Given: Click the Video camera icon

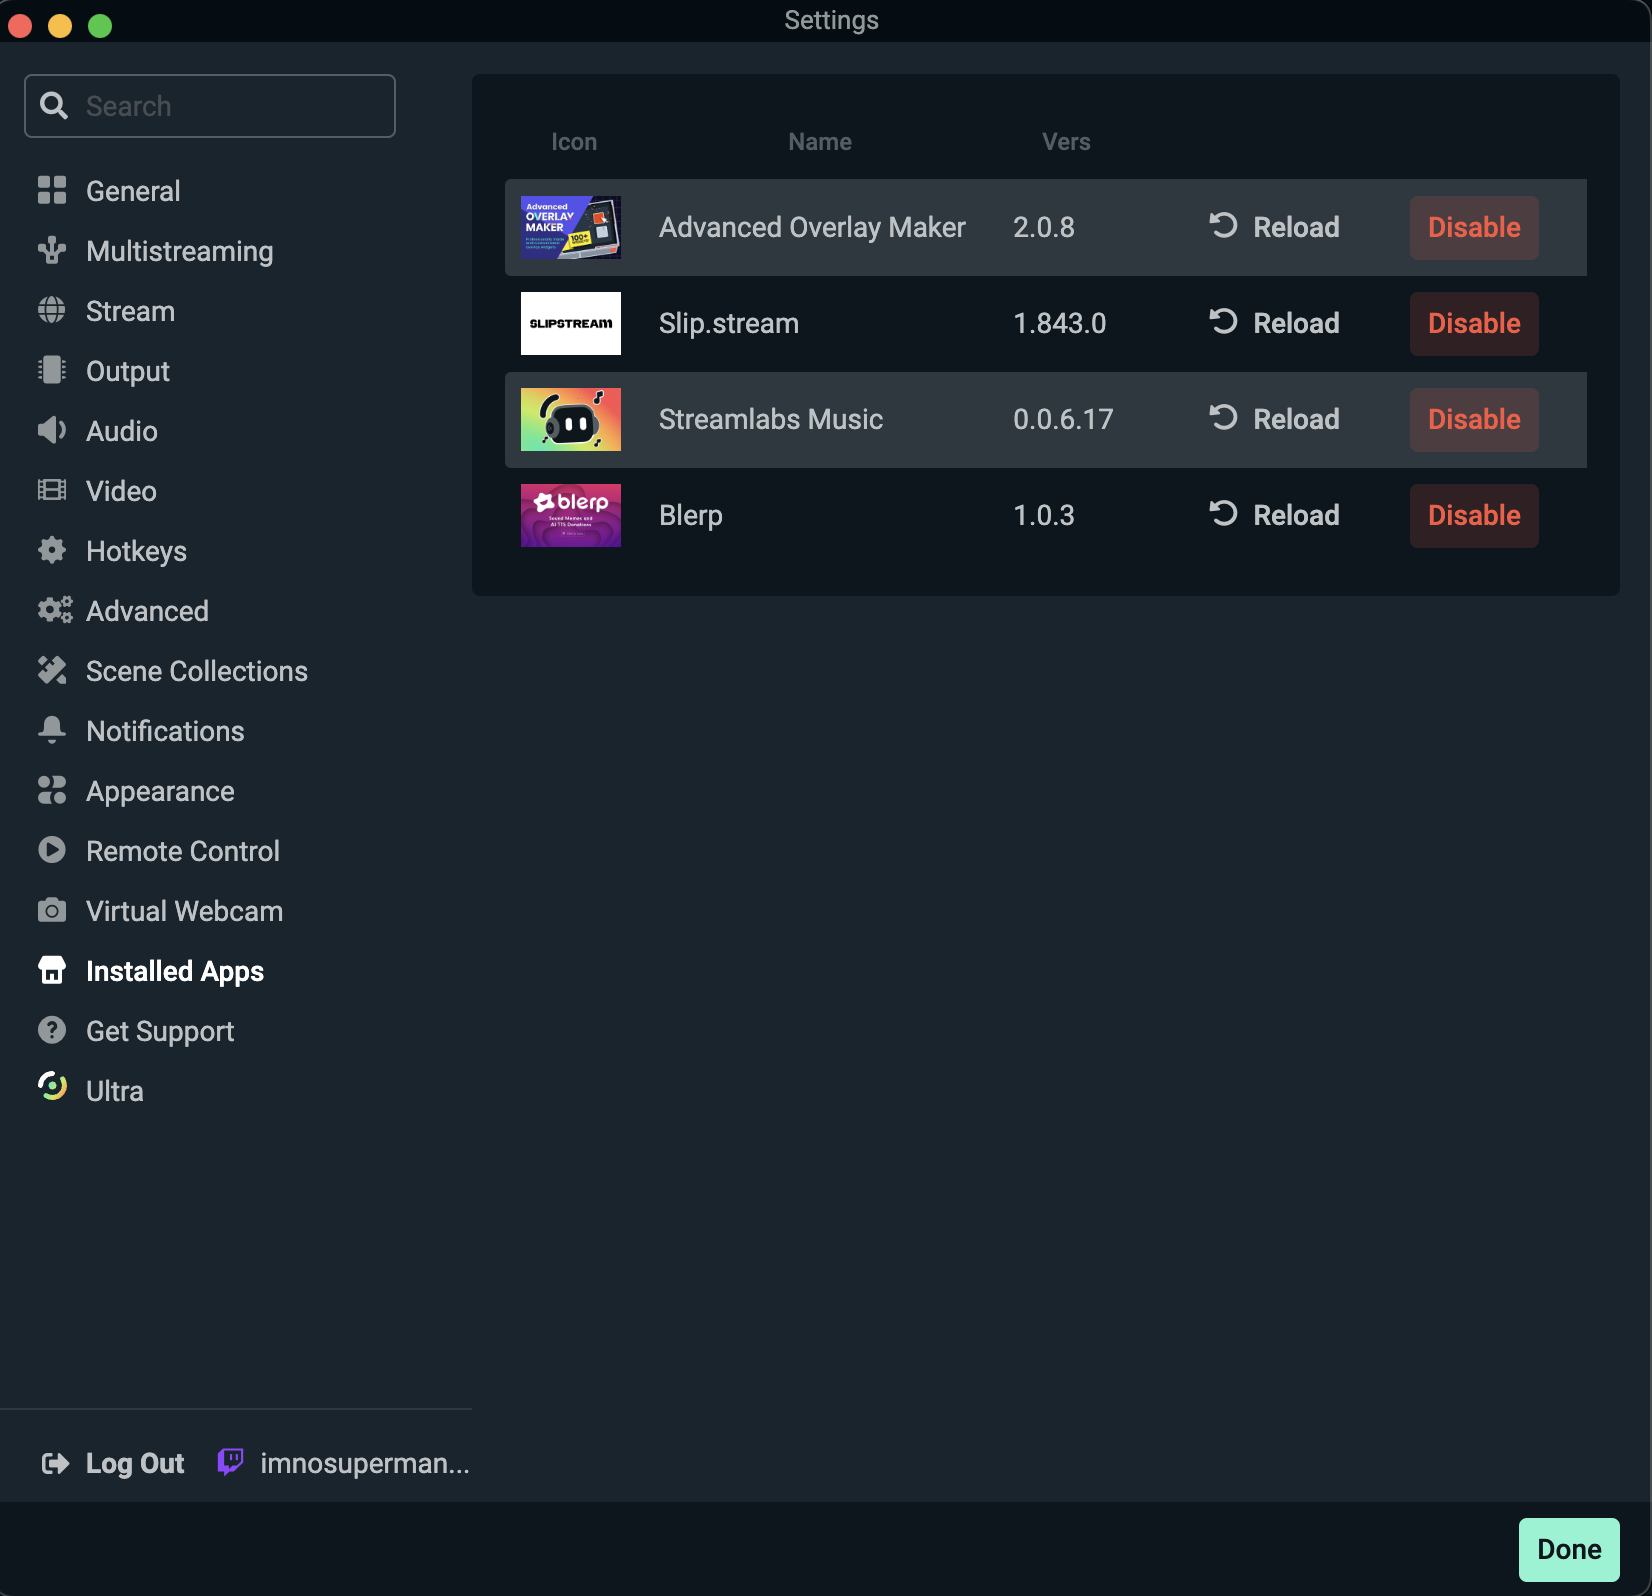Looking at the screenshot, I should 52,491.
